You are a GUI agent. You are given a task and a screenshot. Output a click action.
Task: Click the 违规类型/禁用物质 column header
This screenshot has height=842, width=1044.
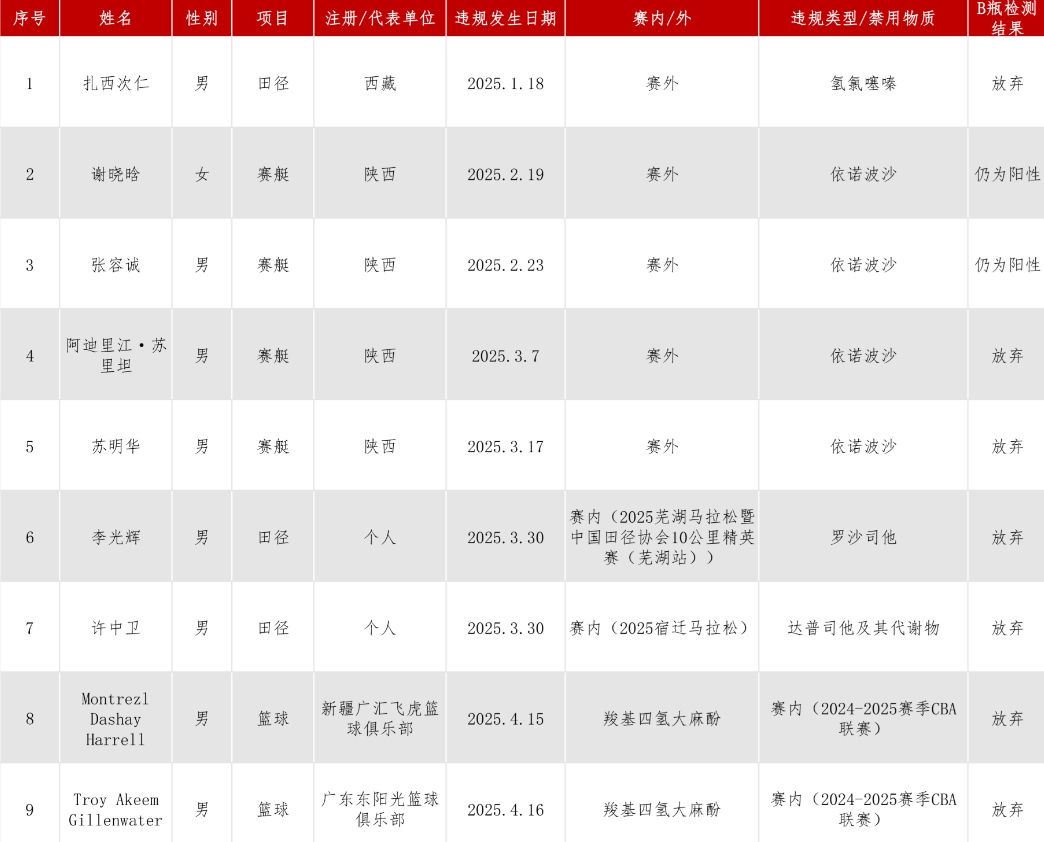pyautogui.click(x=863, y=18)
